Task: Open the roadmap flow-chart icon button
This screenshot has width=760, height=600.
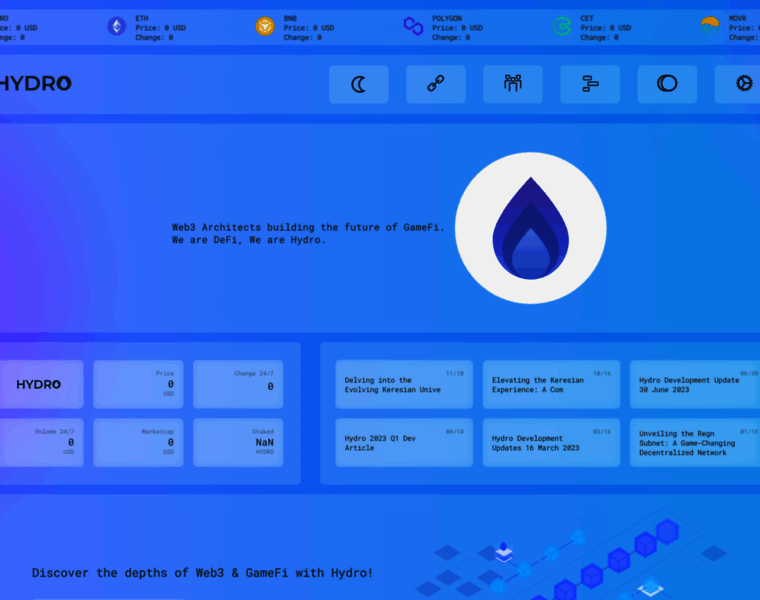Action: (x=590, y=84)
